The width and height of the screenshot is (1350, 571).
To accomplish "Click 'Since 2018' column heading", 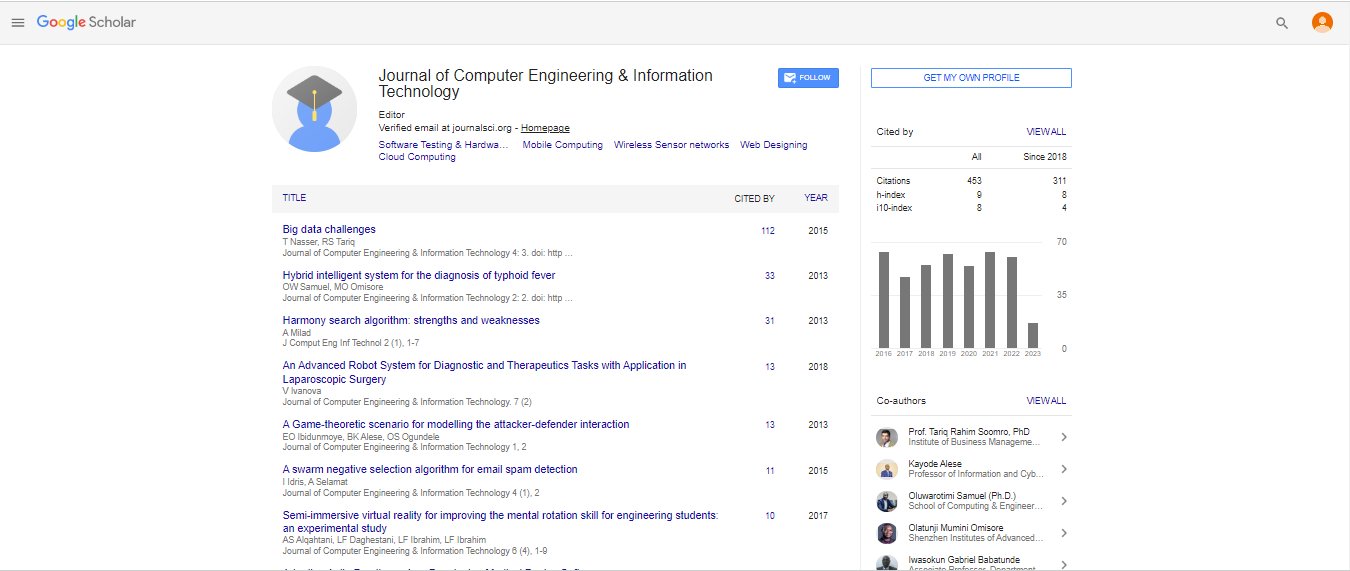I will tap(1045, 157).
